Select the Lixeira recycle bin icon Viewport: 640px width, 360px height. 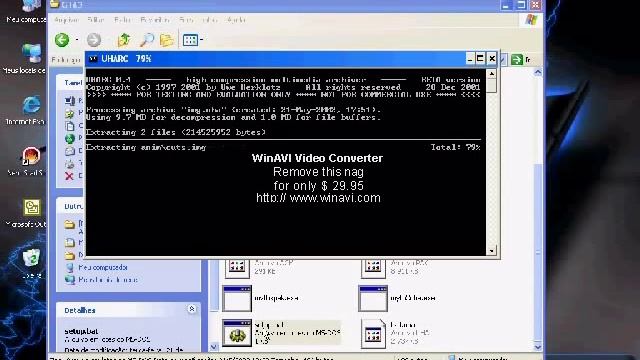(31, 264)
